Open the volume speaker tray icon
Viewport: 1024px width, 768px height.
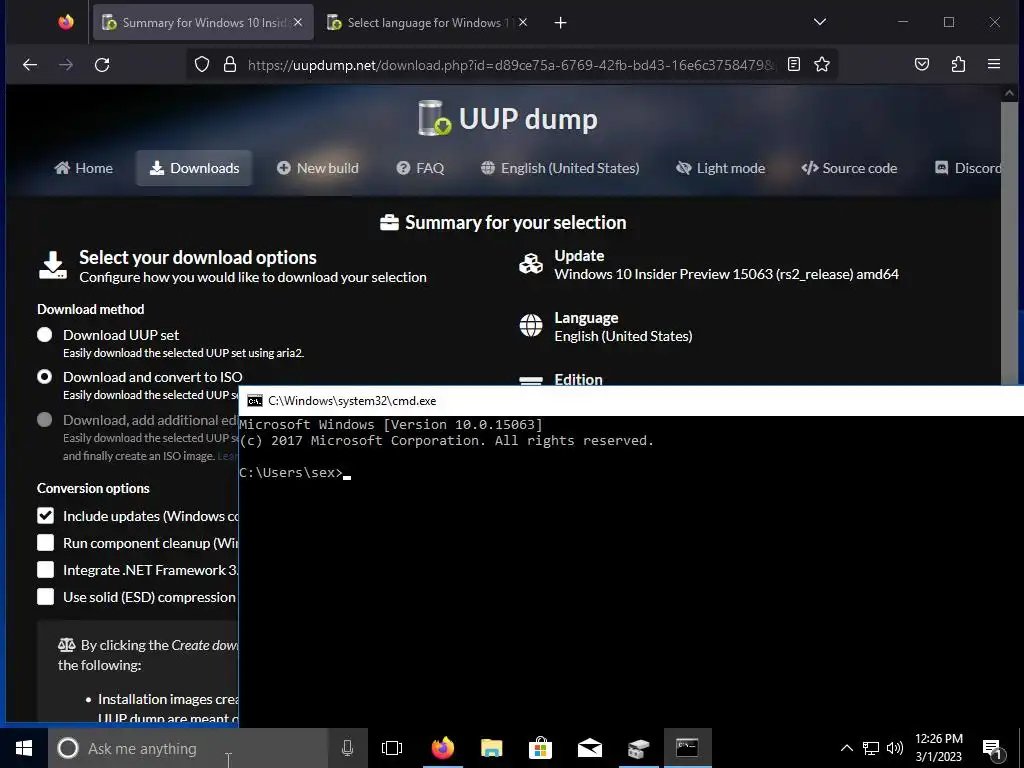click(895, 748)
